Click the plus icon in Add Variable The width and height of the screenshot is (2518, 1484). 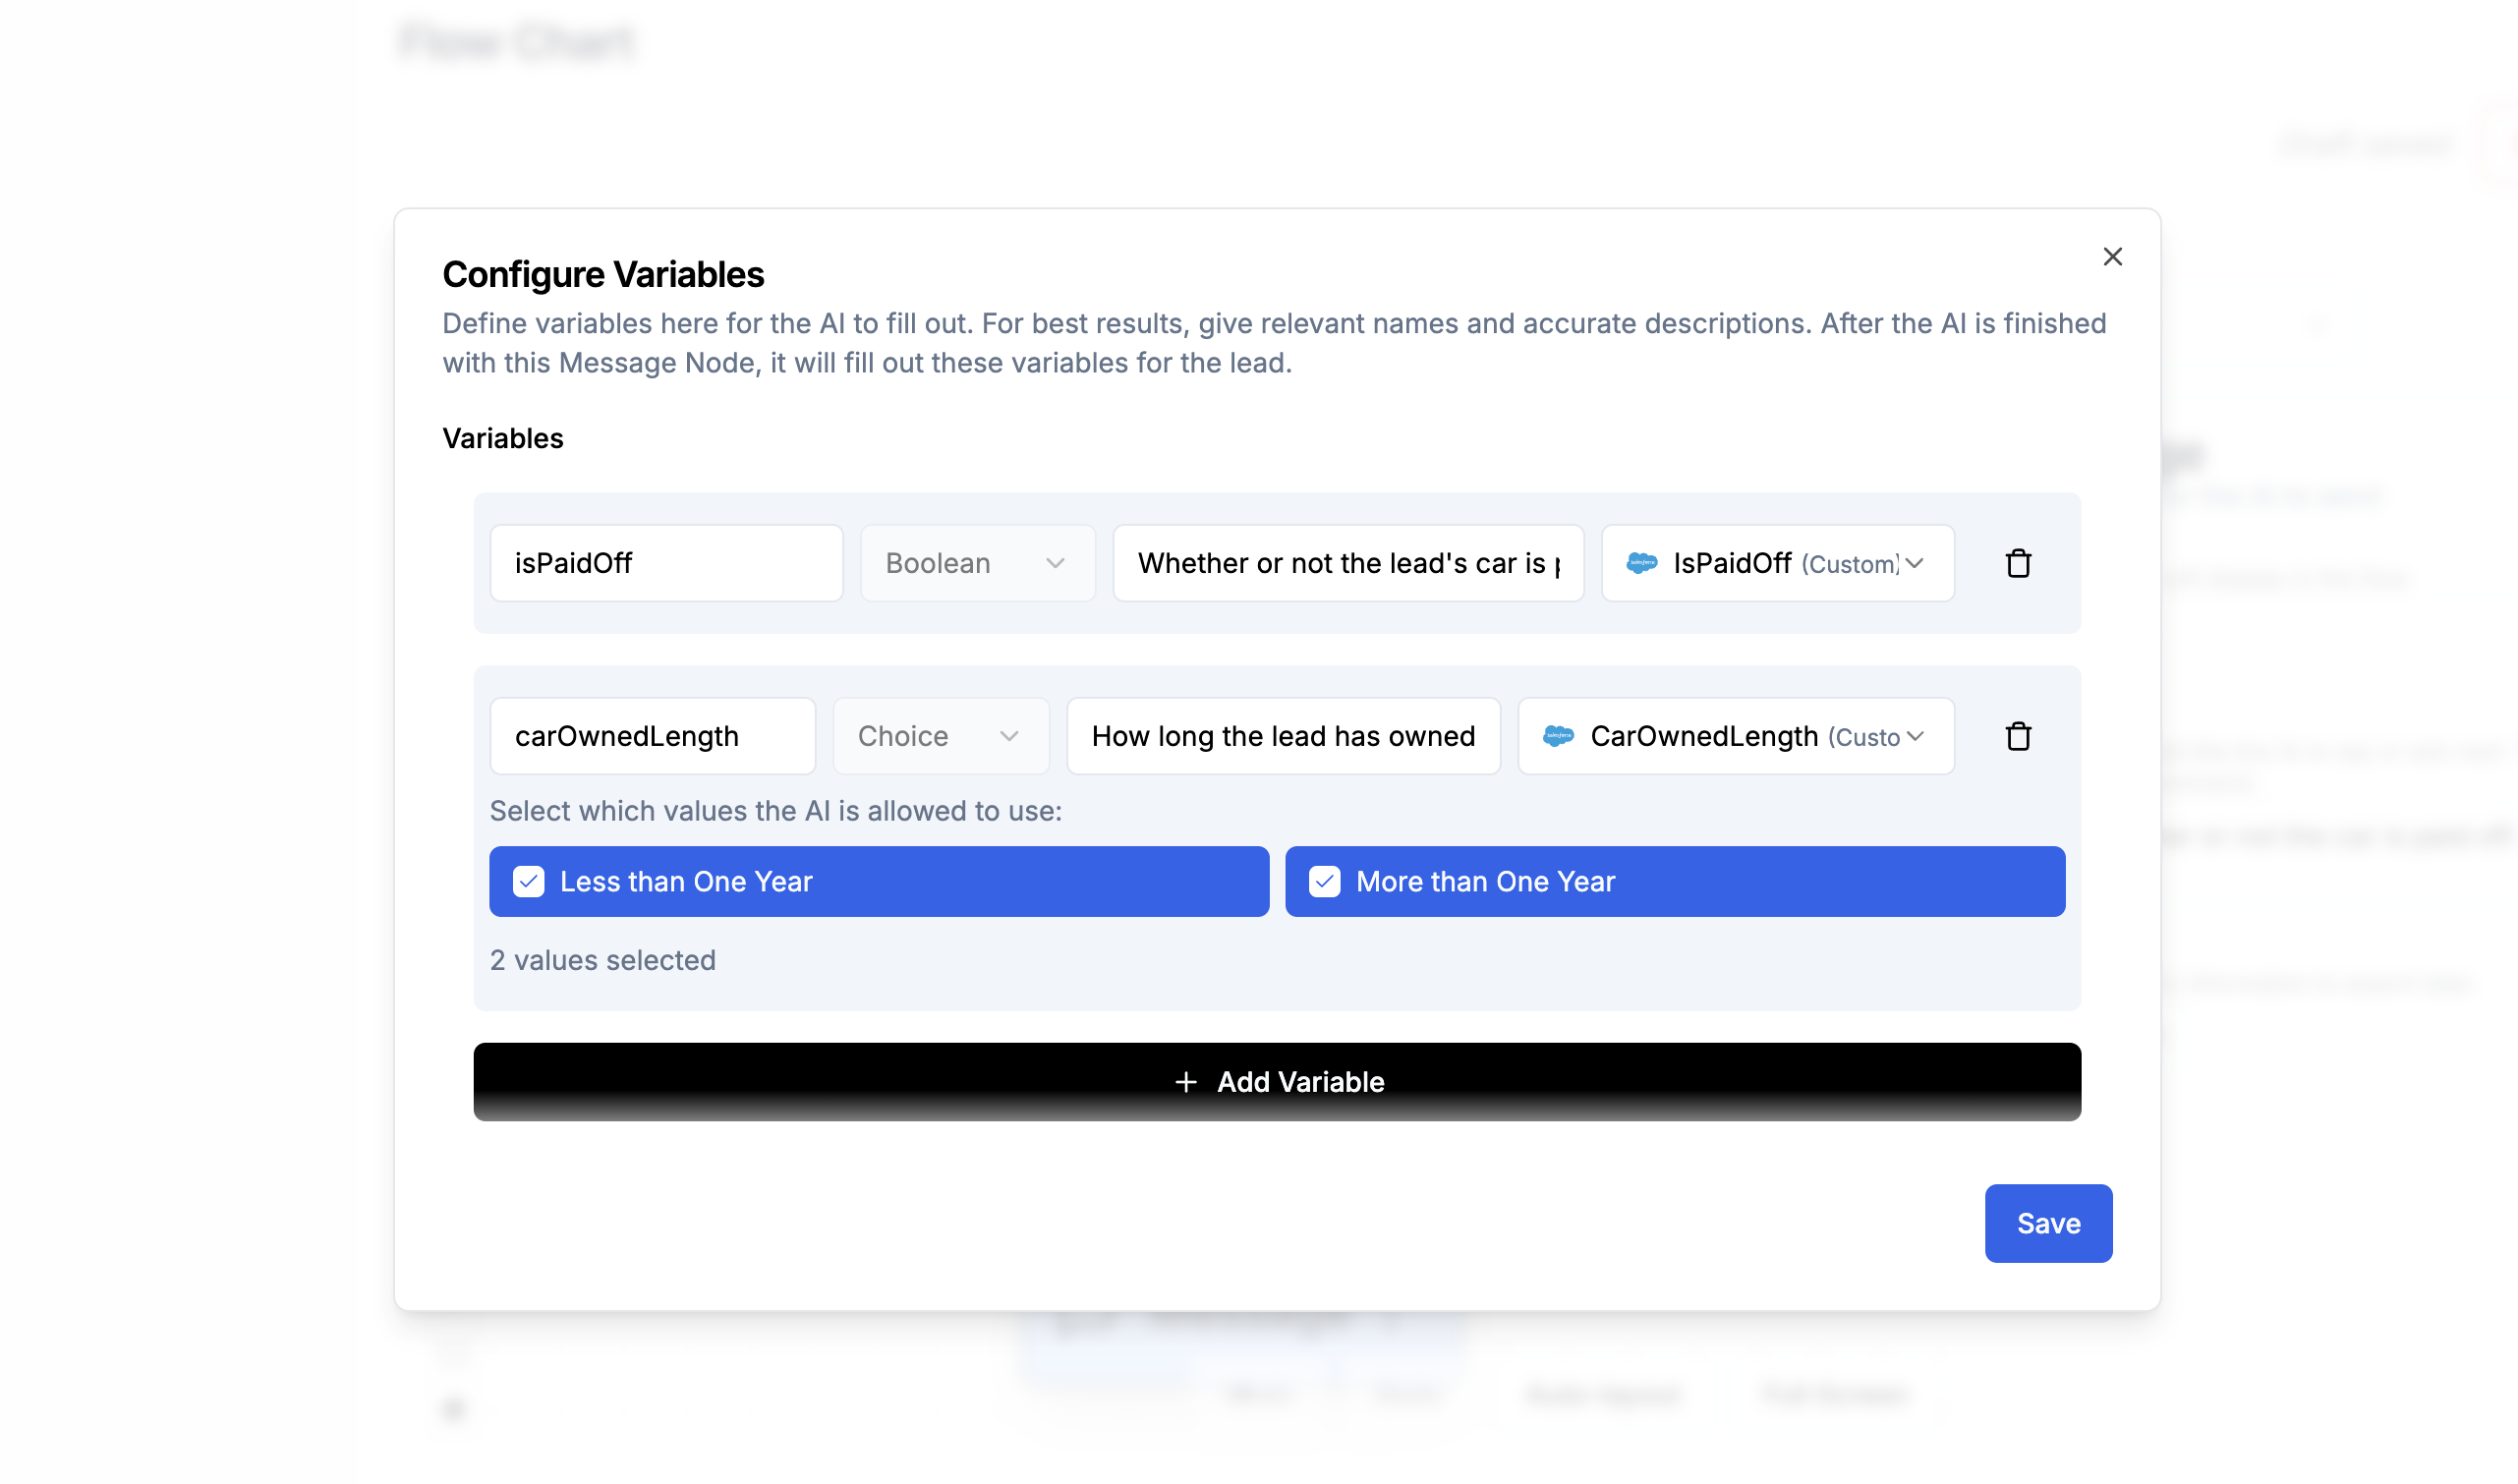[x=1185, y=1082]
